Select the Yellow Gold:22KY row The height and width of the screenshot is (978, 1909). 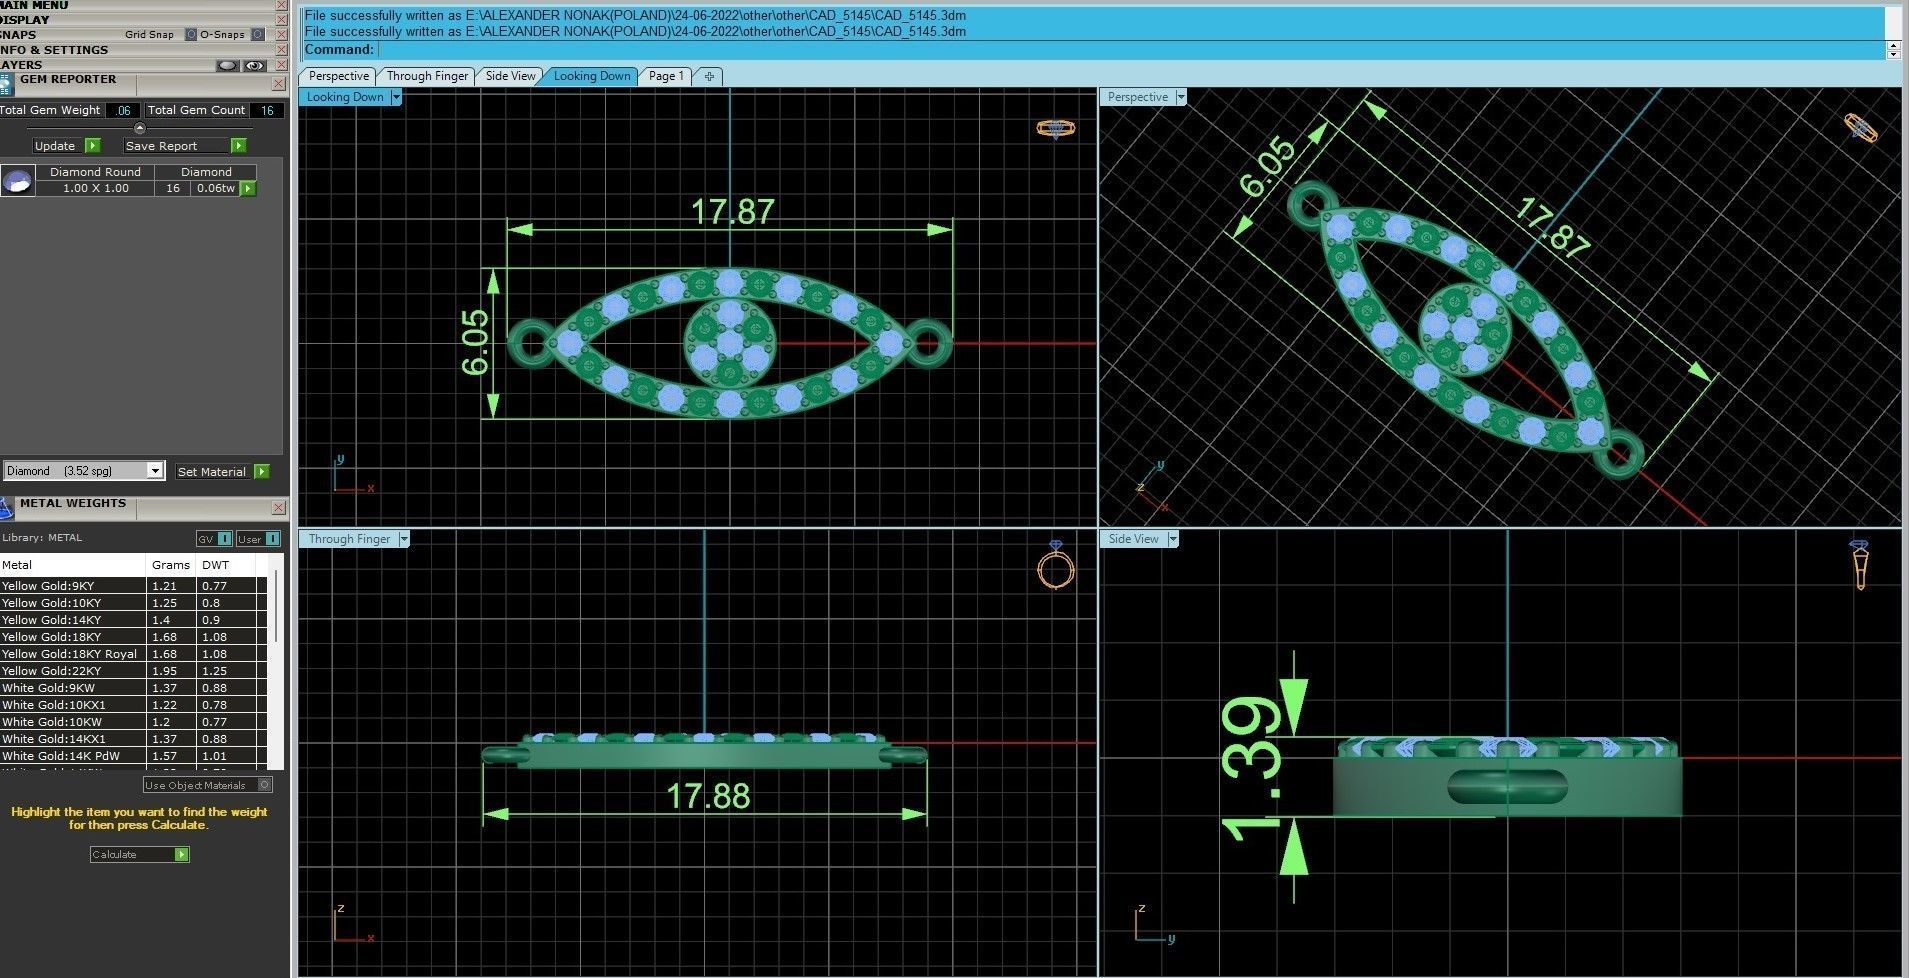tap(134, 671)
